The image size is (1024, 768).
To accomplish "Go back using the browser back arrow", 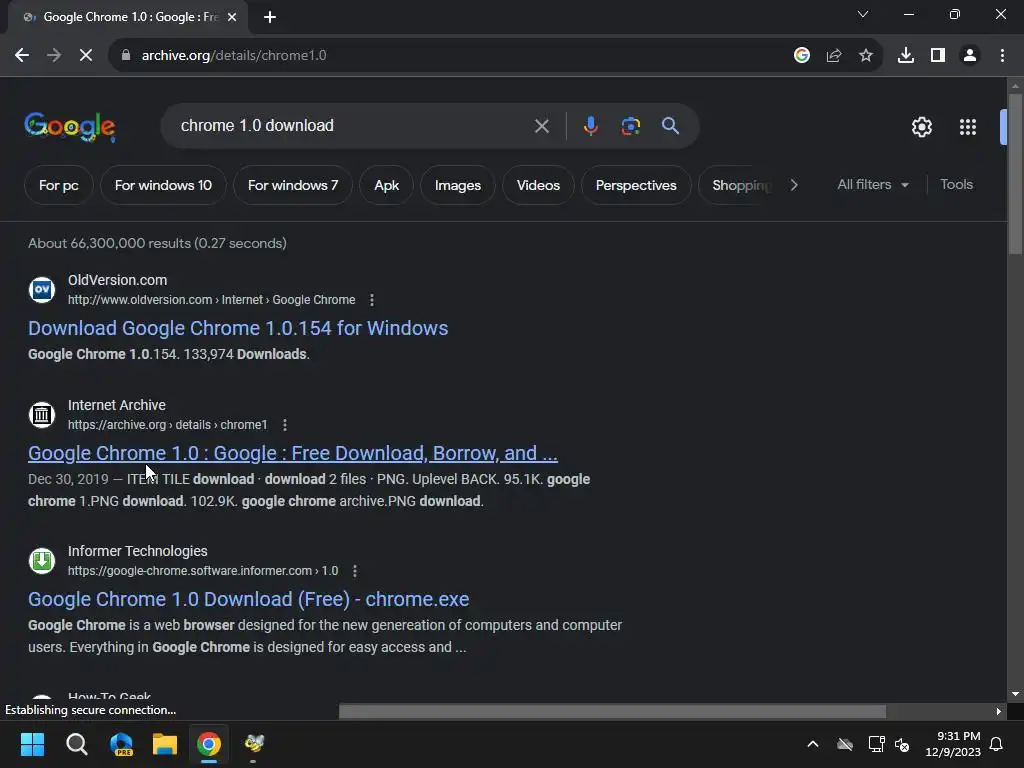I will pyautogui.click(x=22, y=56).
